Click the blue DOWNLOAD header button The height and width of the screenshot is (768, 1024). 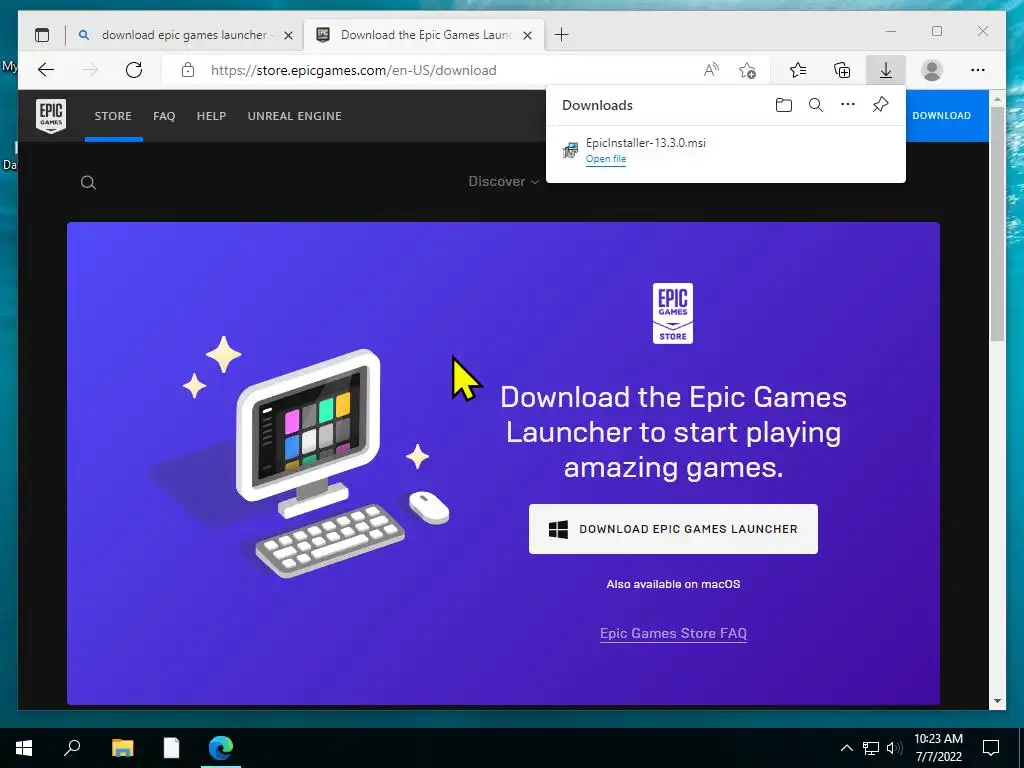[x=941, y=116]
